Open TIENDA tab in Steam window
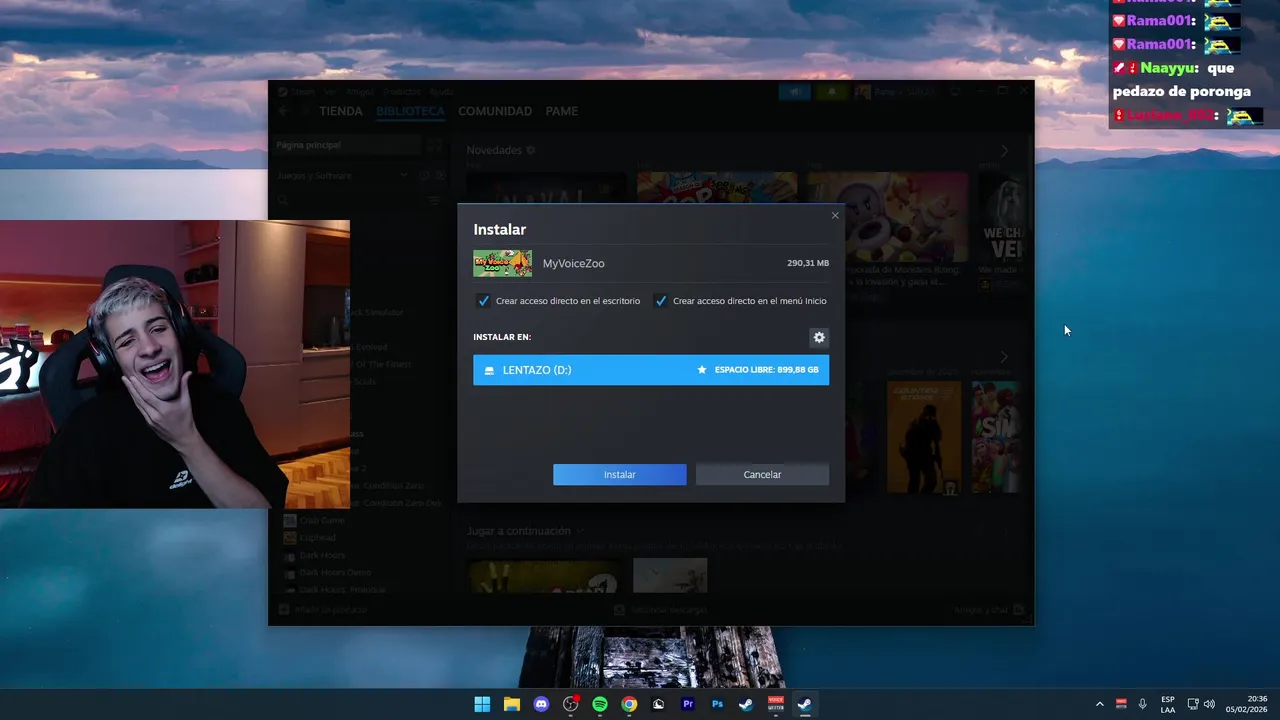The height and width of the screenshot is (720, 1280). tap(341, 111)
